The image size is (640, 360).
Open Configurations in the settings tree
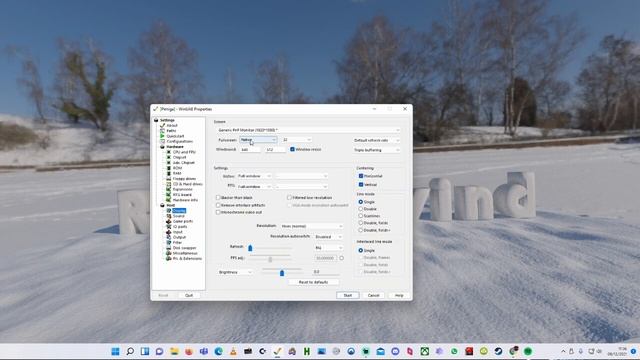[180, 141]
